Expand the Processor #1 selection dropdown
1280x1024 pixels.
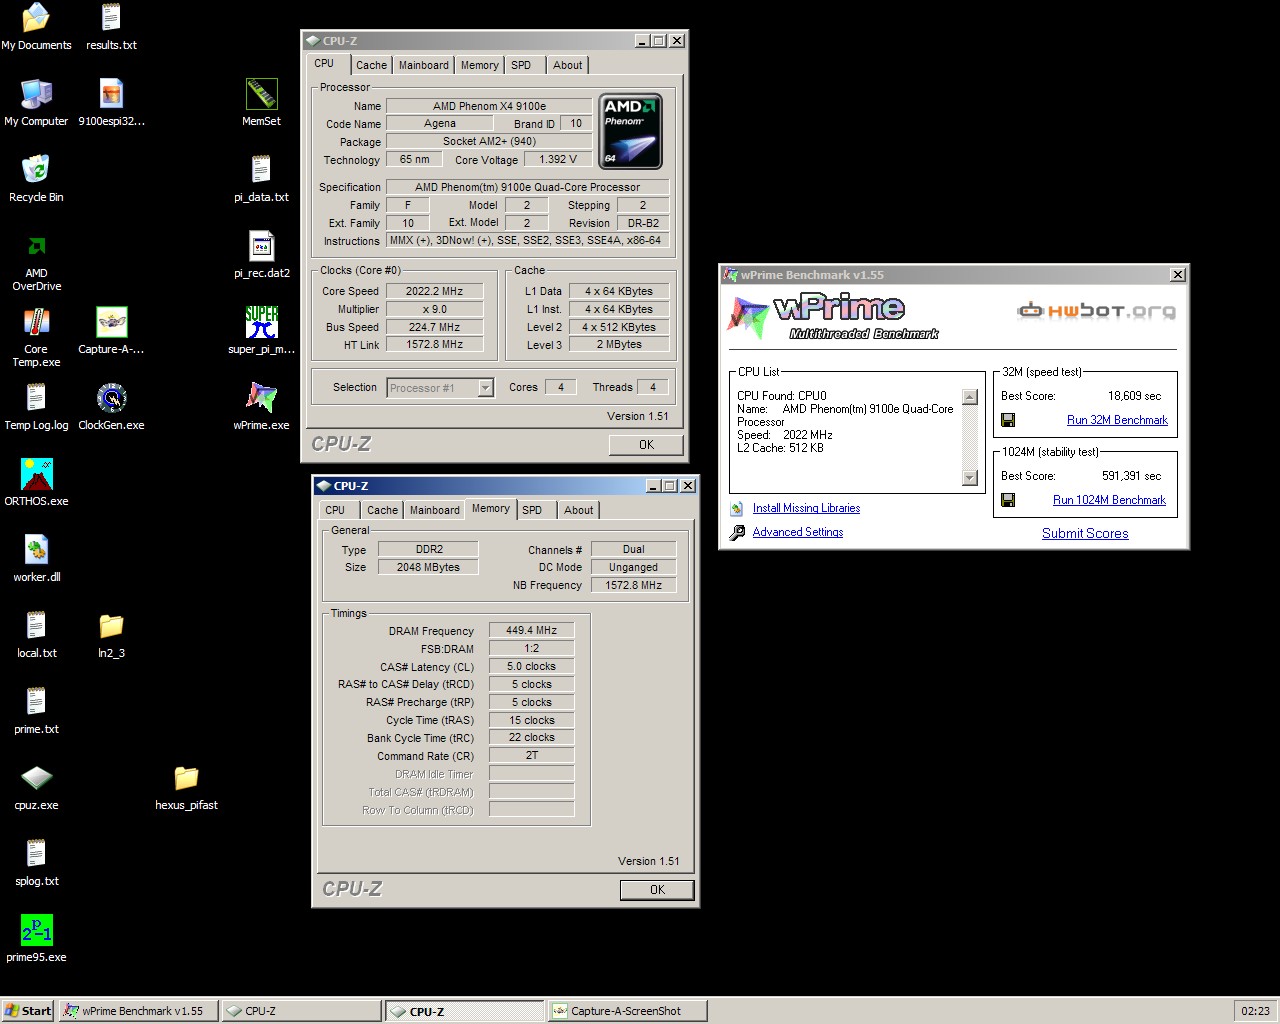tap(486, 388)
